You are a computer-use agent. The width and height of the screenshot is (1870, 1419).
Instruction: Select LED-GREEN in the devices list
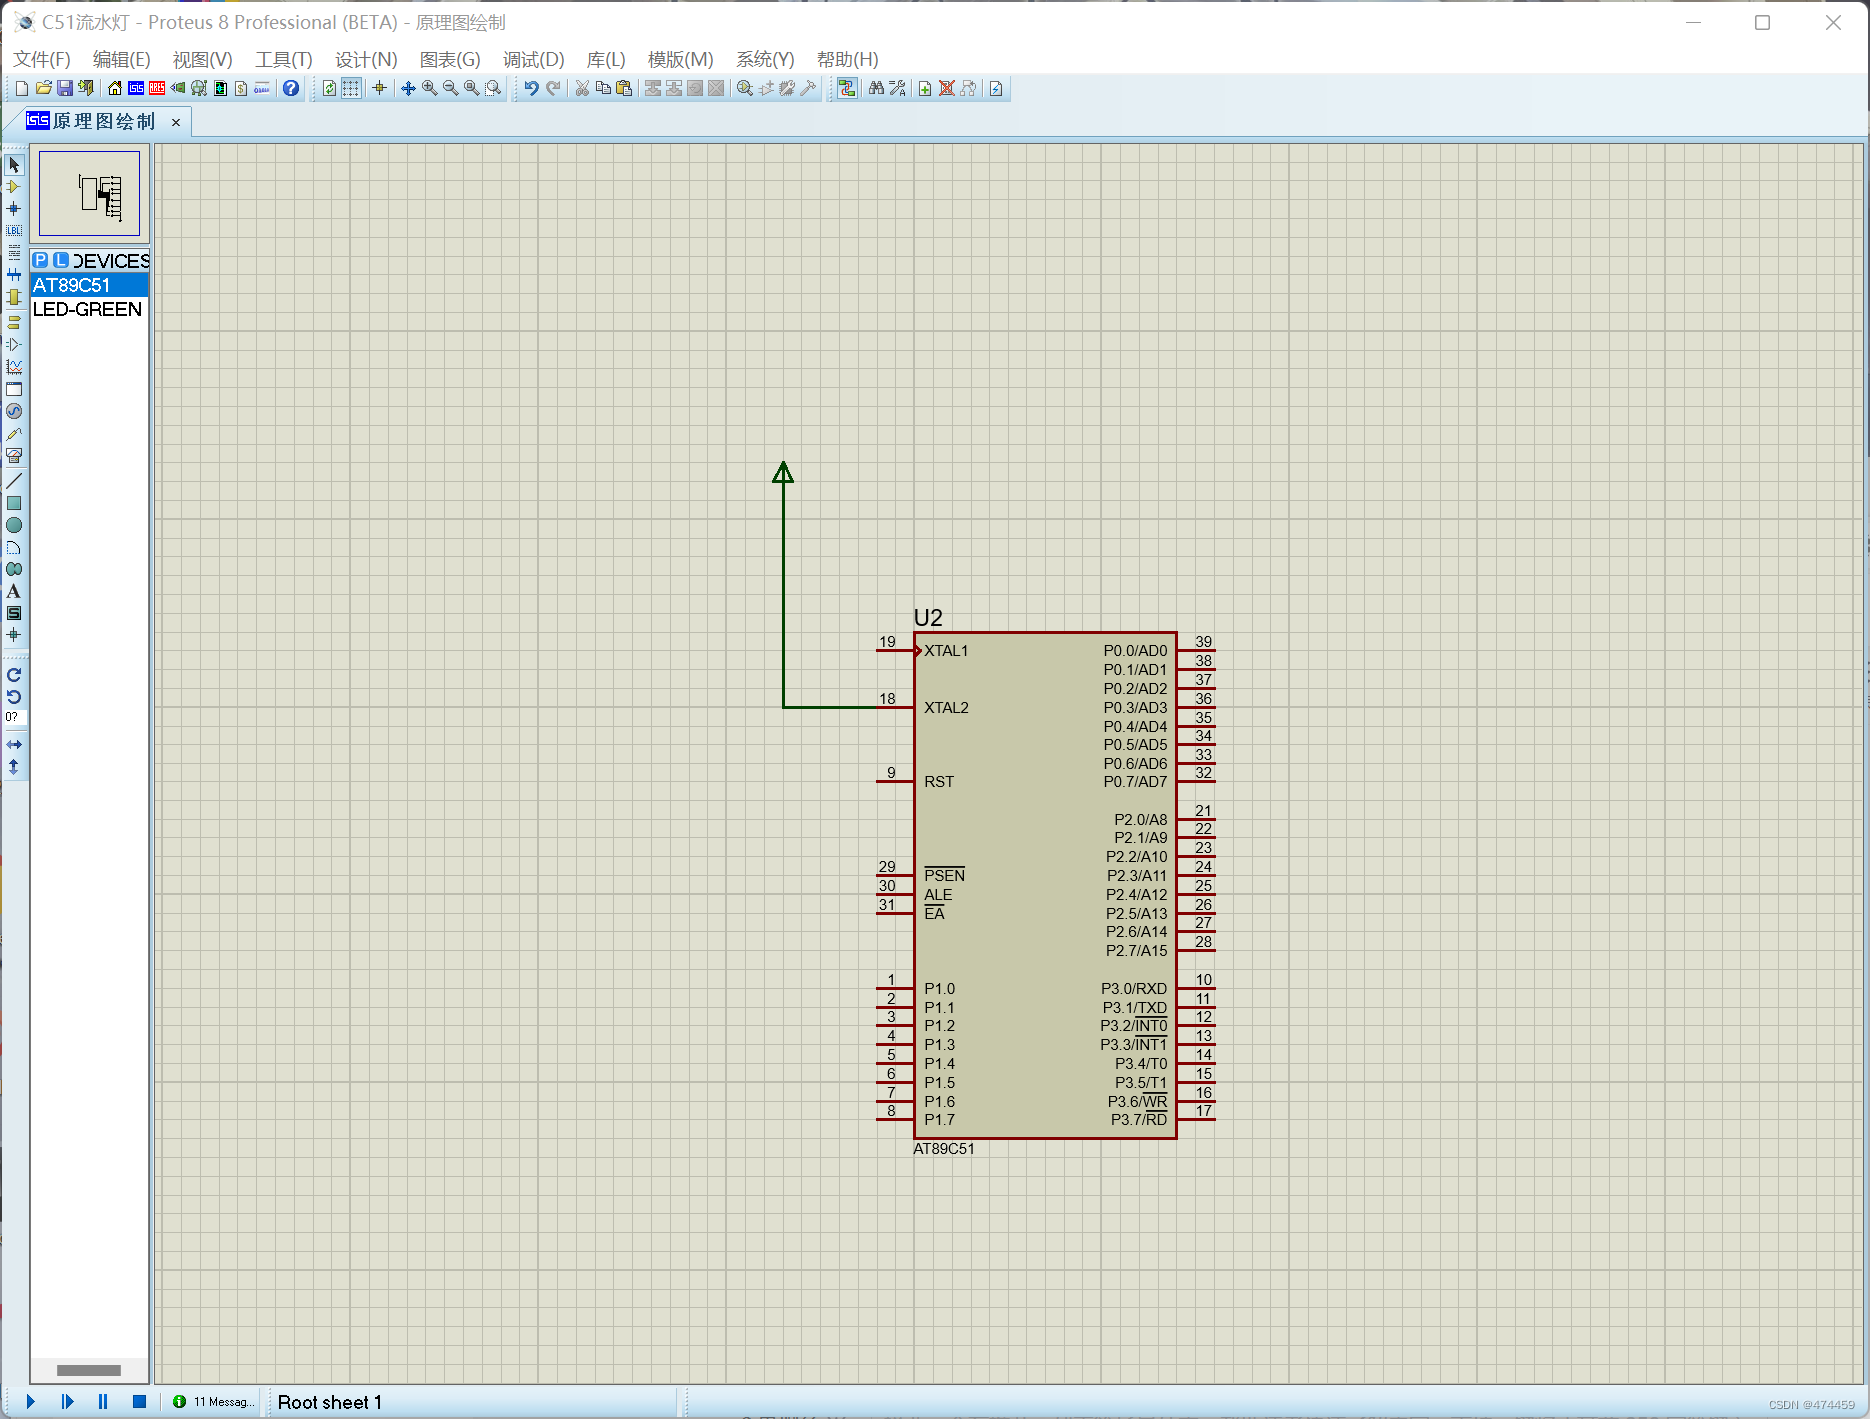click(89, 309)
